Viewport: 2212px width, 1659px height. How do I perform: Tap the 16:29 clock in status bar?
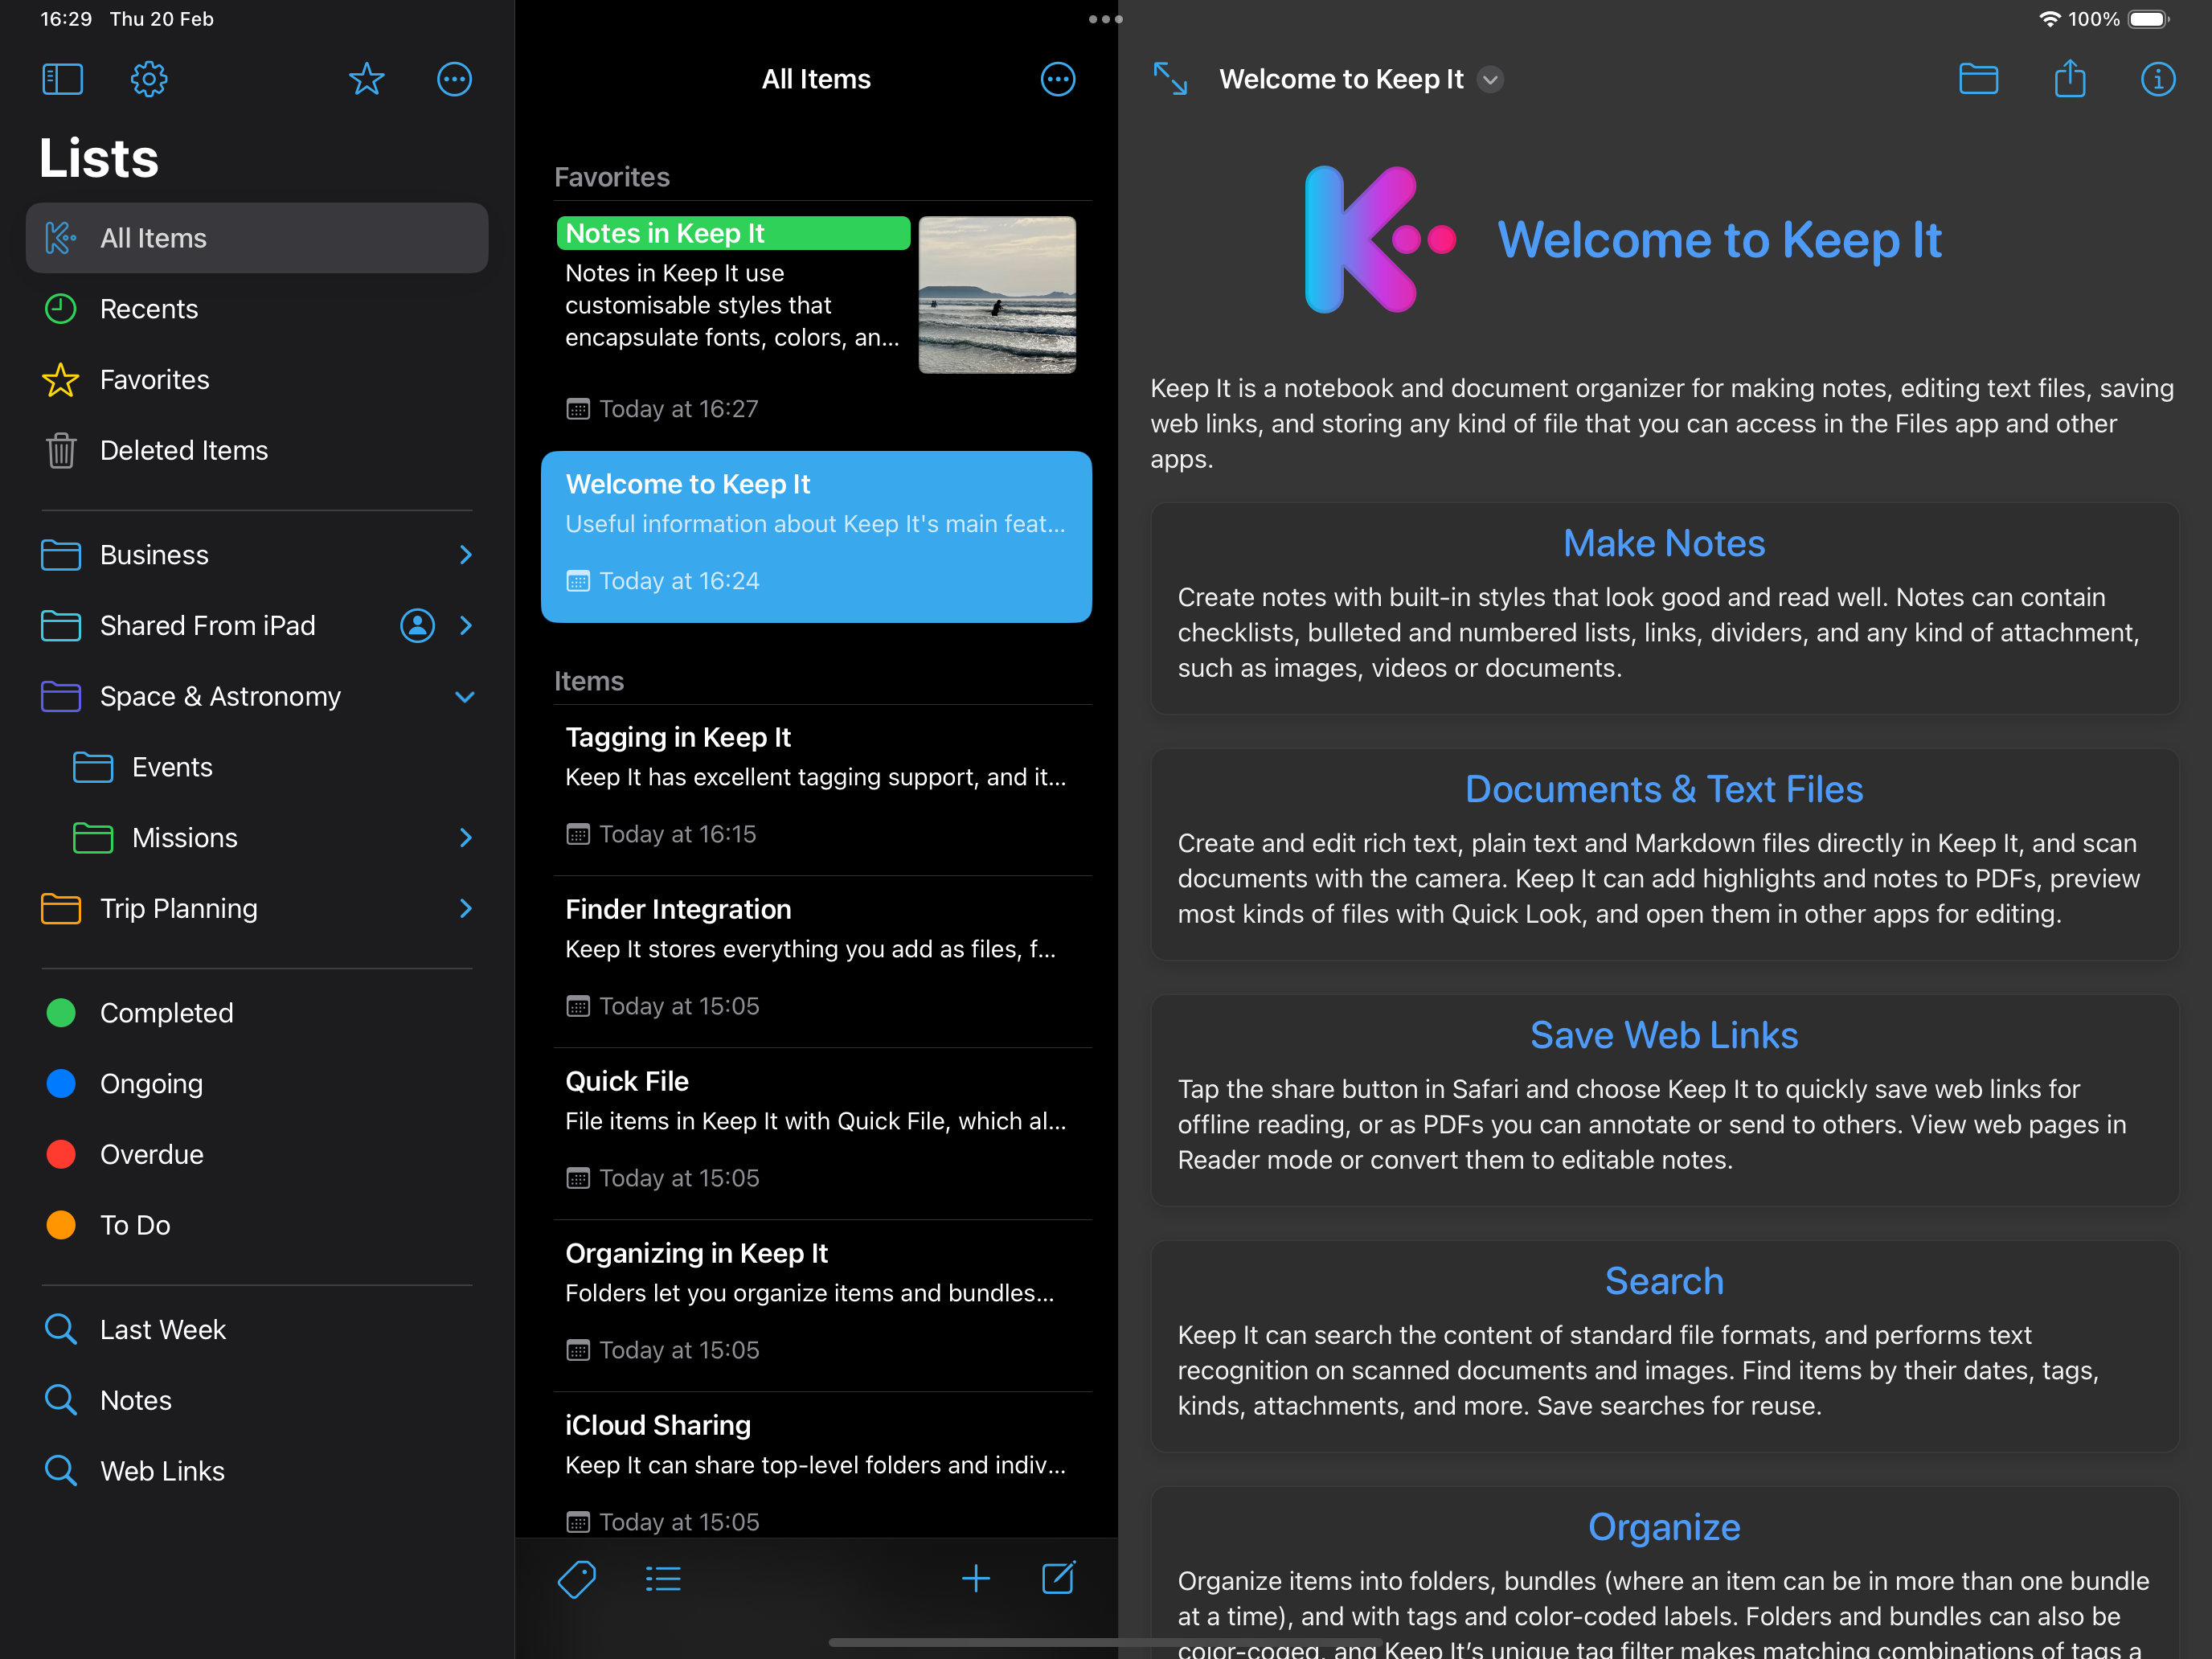pos(66,19)
